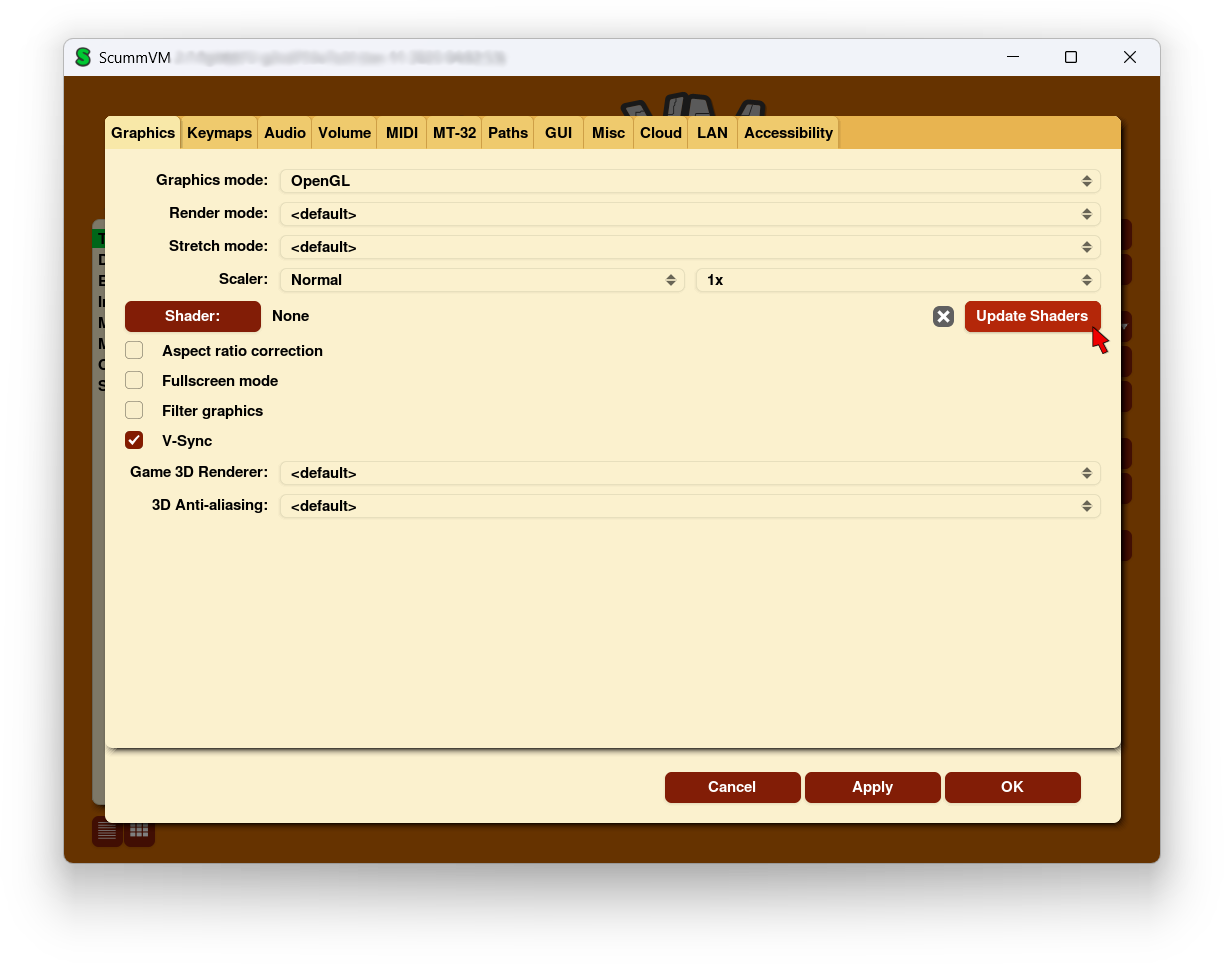Disable the V-Sync checkbox
The height and width of the screenshot is (964, 1224).
134,441
